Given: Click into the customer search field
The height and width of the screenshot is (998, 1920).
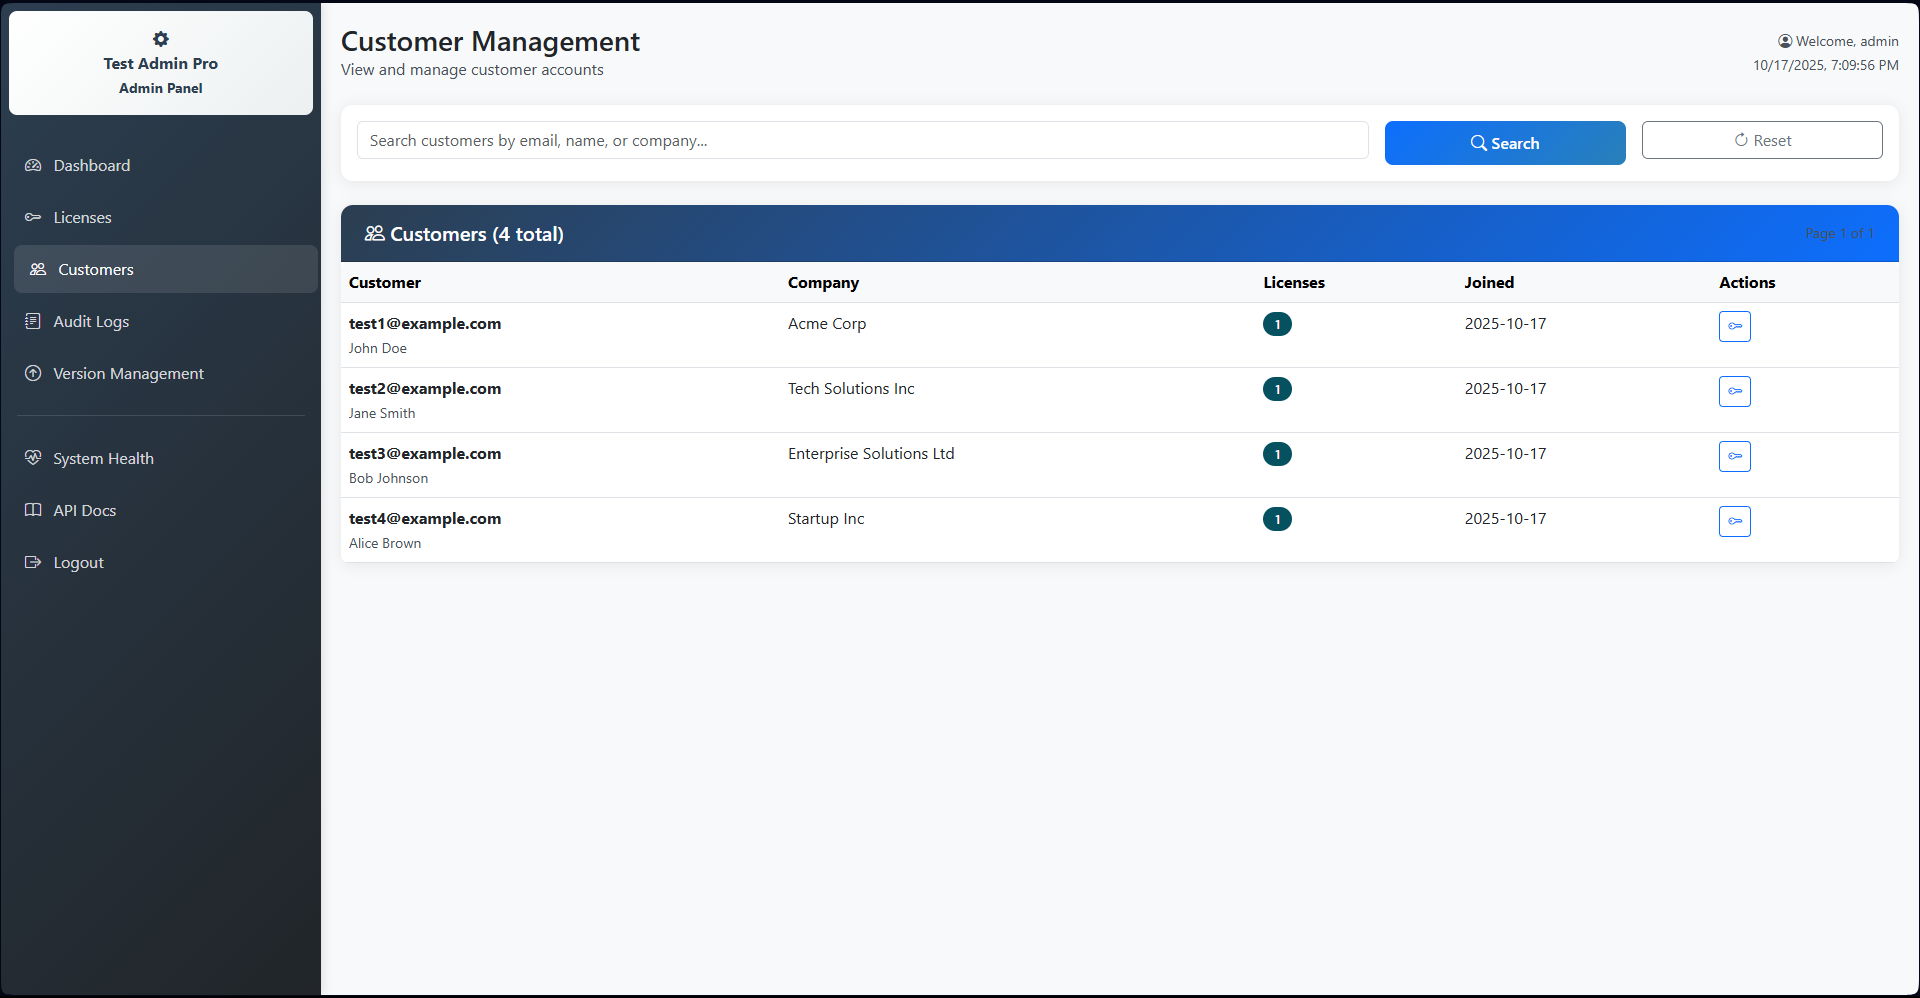Looking at the screenshot, I should point(862,140).
